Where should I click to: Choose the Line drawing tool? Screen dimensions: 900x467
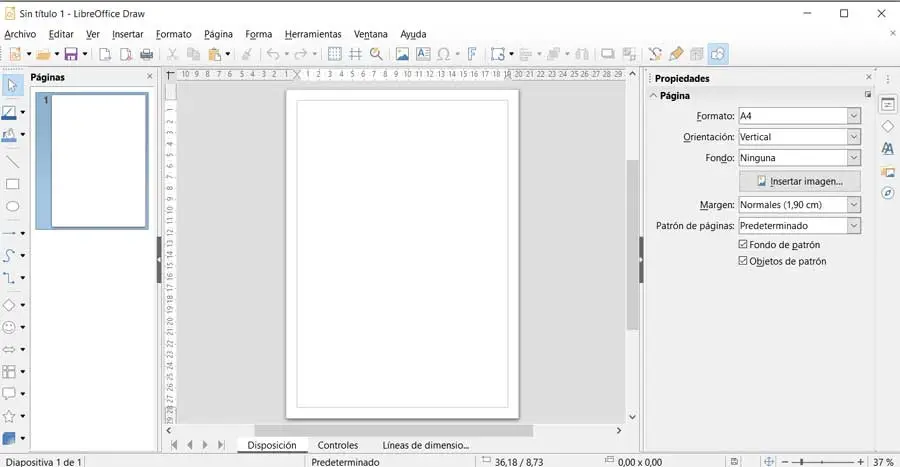coord(13,161)
